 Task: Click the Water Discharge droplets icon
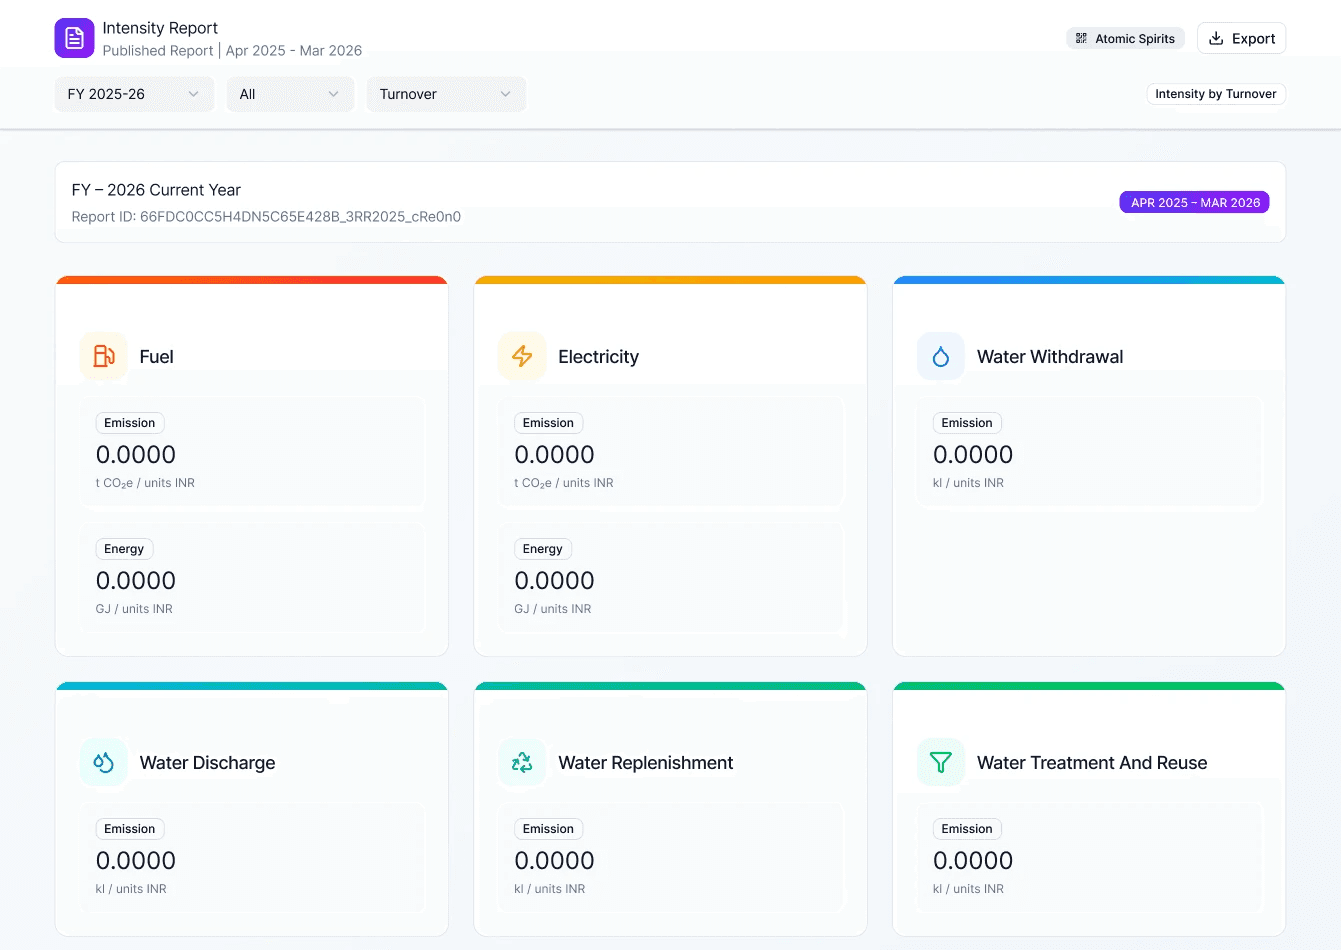(x=104, y=762)
